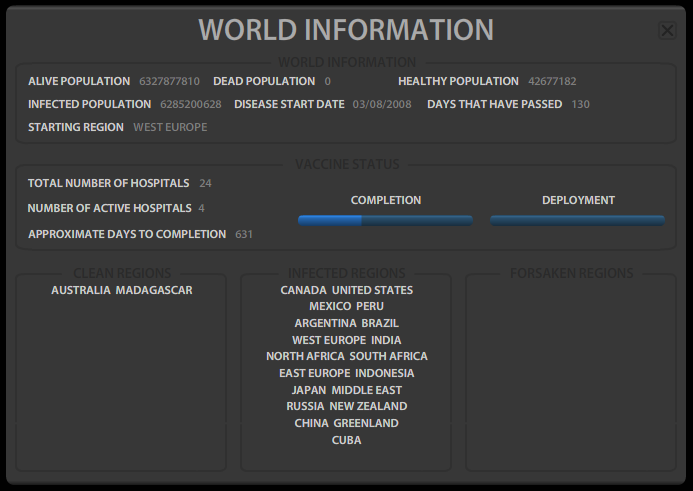Select Greenland in Infected Regions
Screen dimensions: 693x491
tap(366, 423)
